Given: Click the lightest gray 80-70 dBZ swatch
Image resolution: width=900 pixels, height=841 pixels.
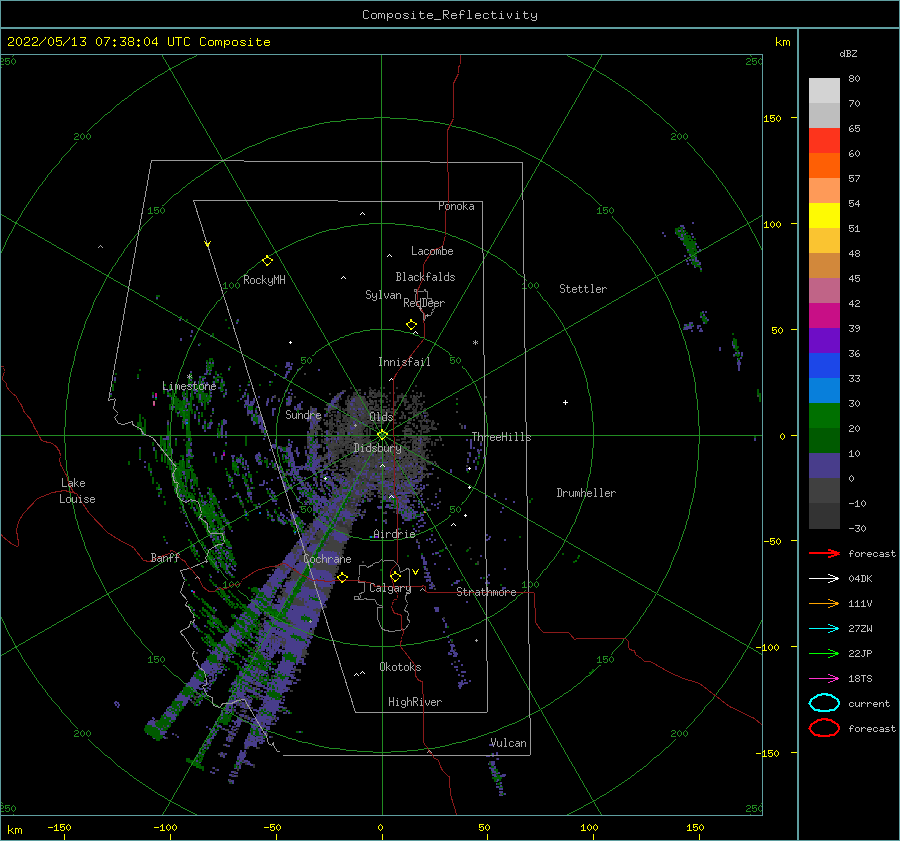Looking at the screenshot, I should [824, 91].
